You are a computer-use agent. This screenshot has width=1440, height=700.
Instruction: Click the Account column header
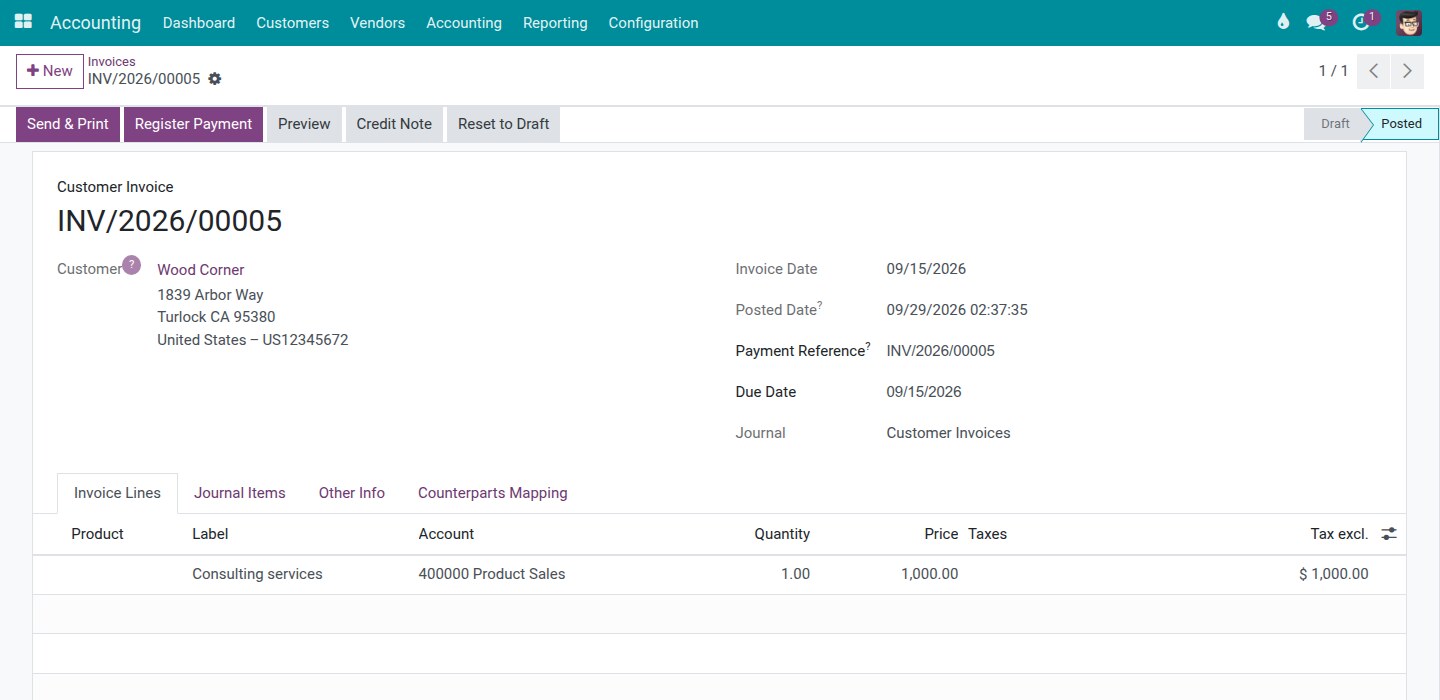click(x=446, y=534)
